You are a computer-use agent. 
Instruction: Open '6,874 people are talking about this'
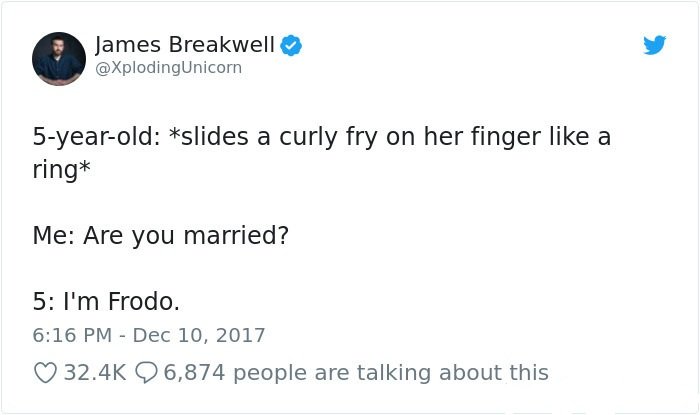(x=356, y=373)
